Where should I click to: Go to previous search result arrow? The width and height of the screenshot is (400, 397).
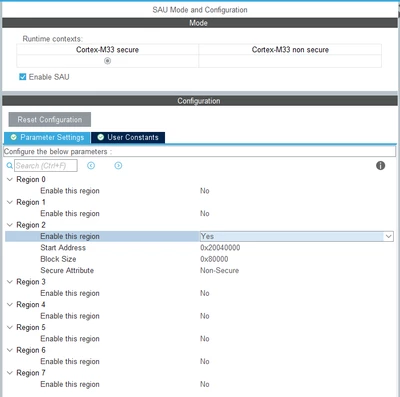91,165
